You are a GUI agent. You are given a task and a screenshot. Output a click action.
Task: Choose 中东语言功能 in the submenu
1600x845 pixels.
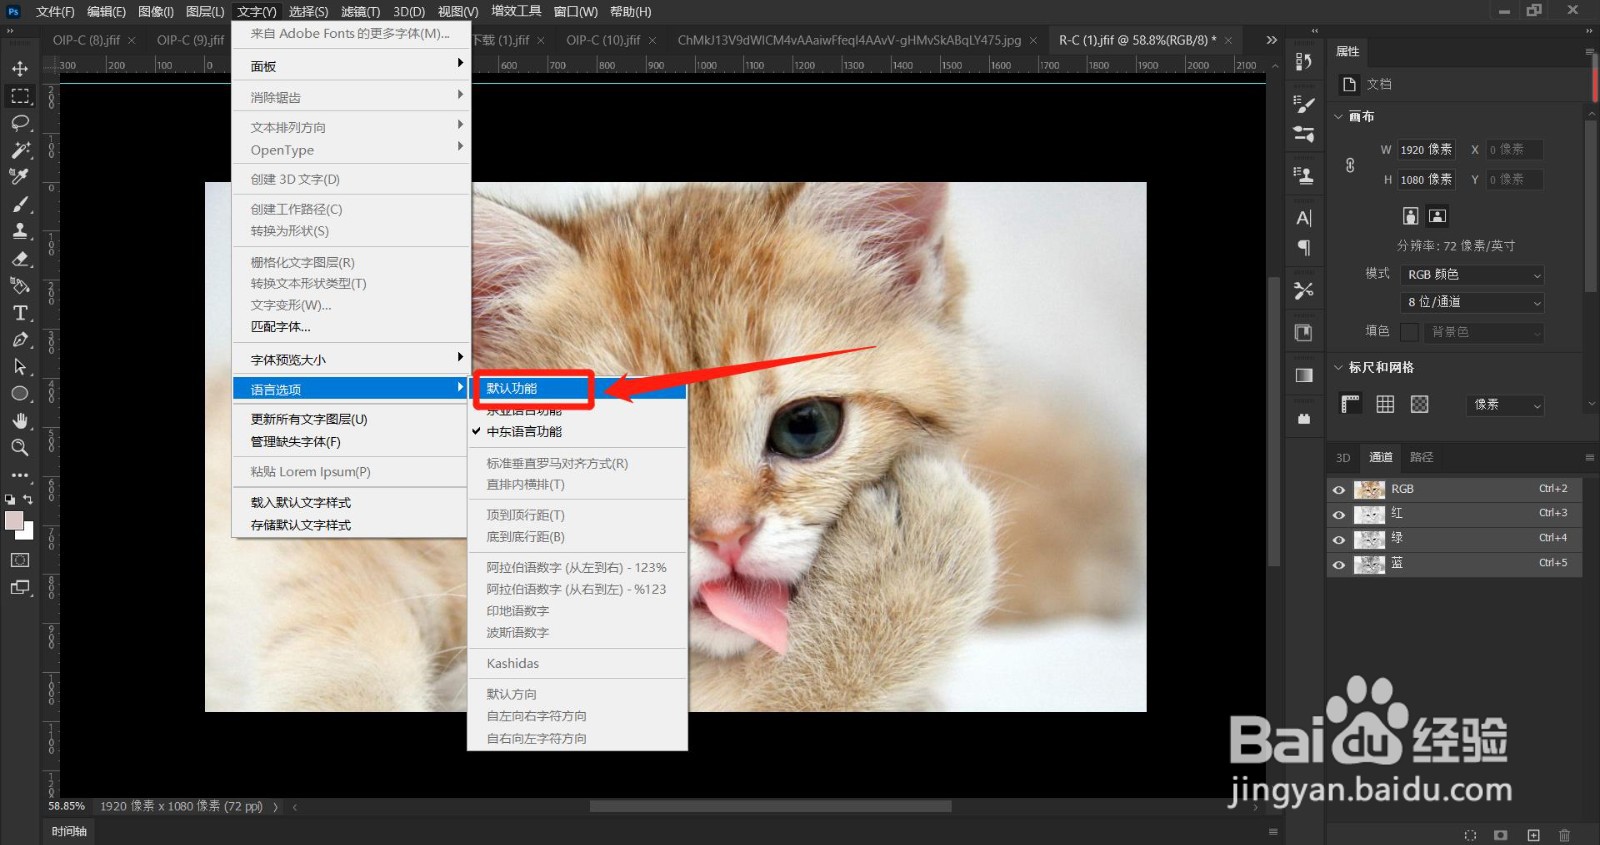[578, 432]
